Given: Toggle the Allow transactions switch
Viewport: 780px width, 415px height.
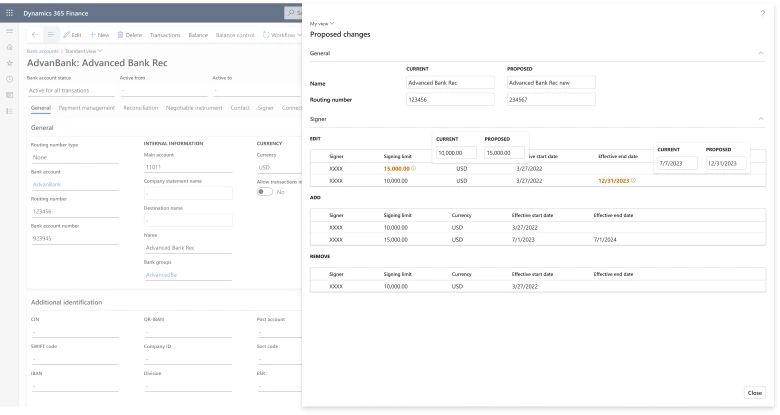Looking at the screenshot, I should (x=265, y=192).
